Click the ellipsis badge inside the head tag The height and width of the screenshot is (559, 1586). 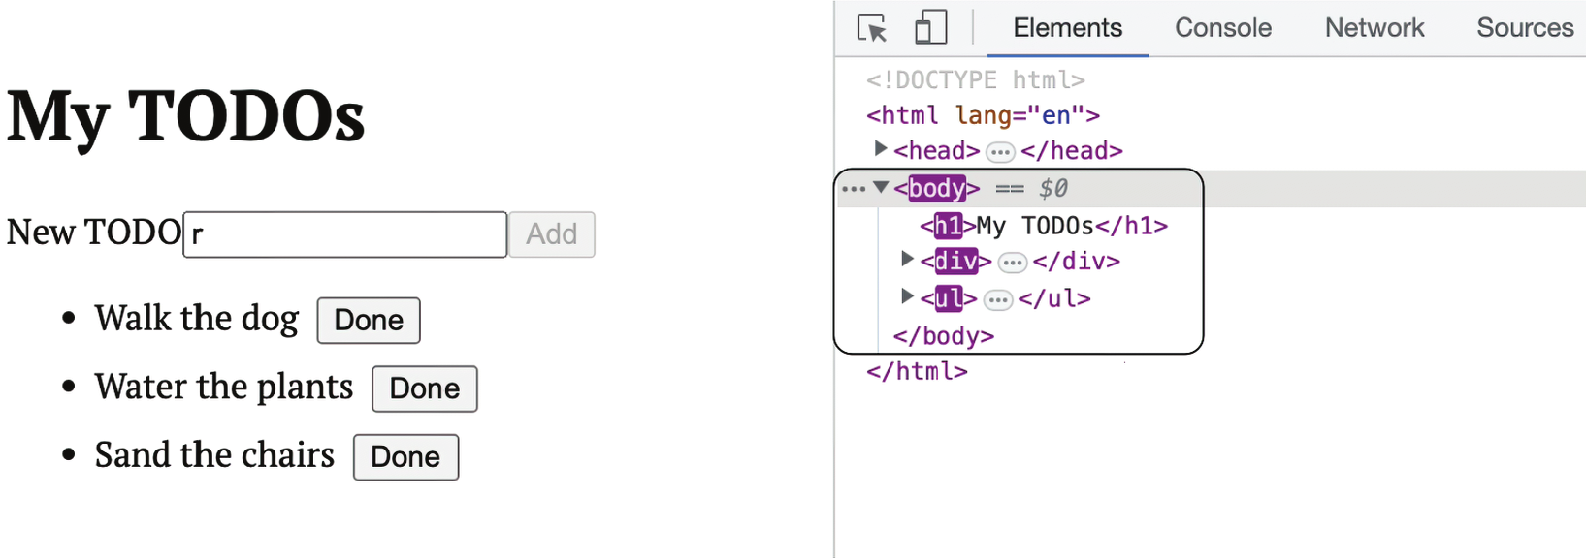coord(1000,152)
